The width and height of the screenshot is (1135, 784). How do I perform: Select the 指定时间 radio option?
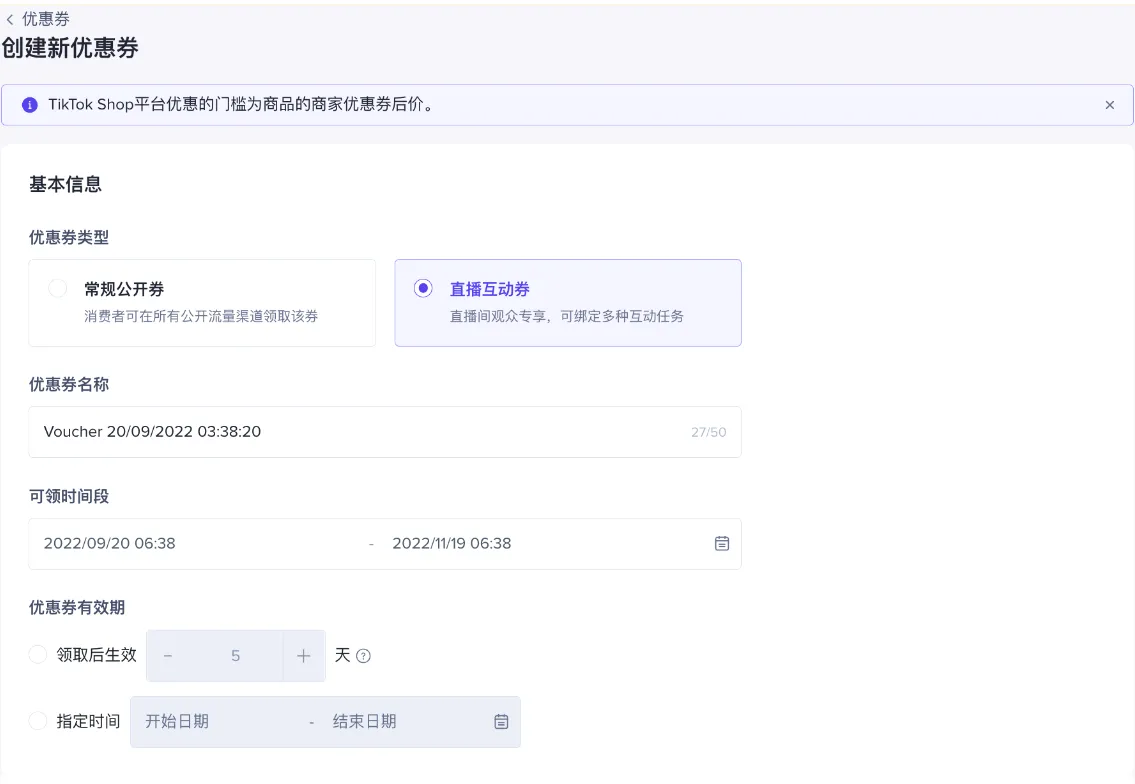(x=38, y=721)
